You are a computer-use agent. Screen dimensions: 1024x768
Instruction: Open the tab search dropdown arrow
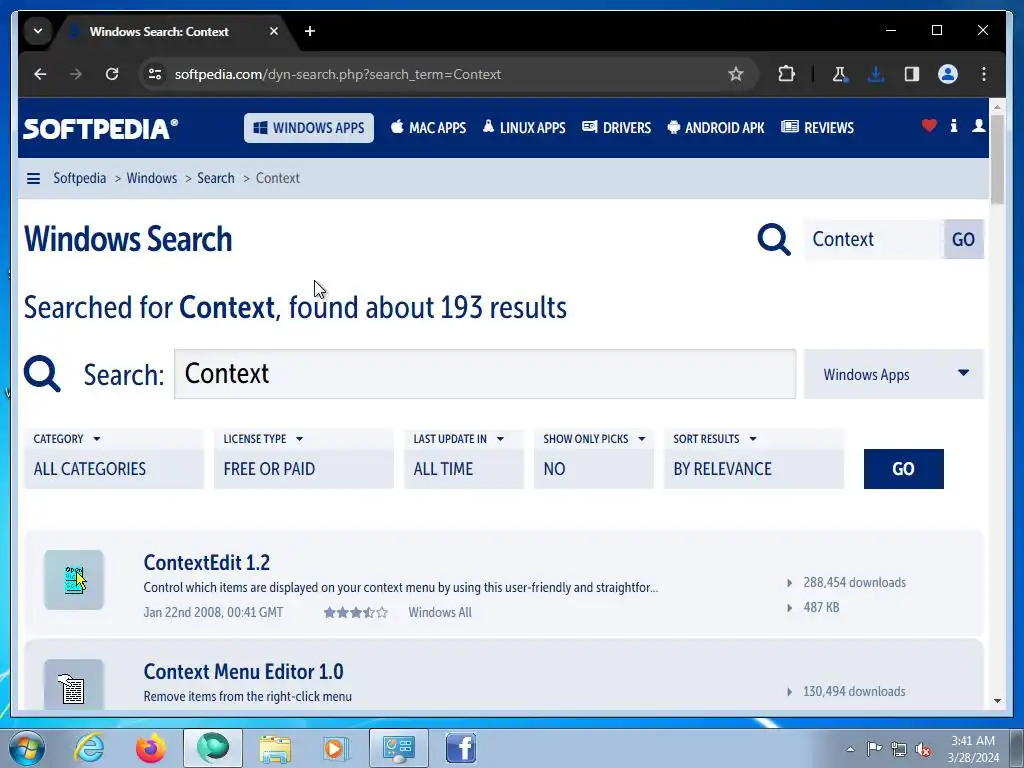point(38,31)
